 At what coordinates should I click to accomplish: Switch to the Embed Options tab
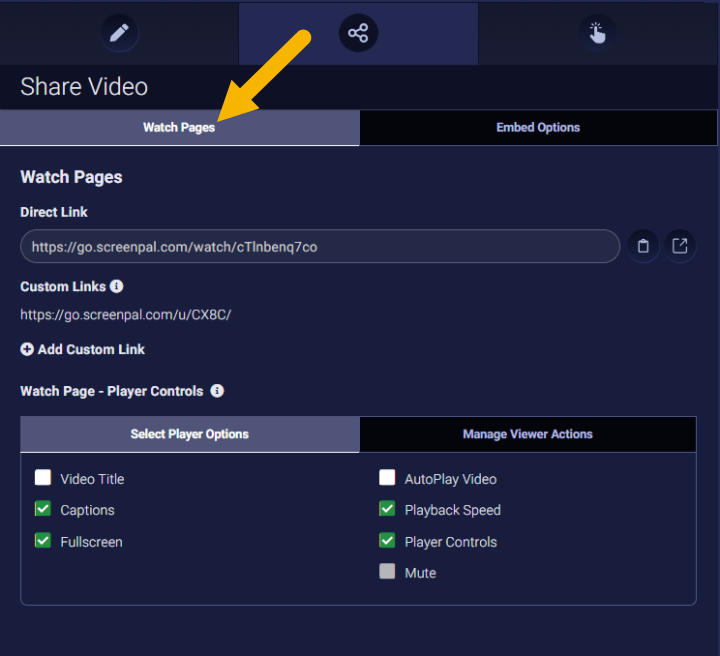tap(538, 128)
